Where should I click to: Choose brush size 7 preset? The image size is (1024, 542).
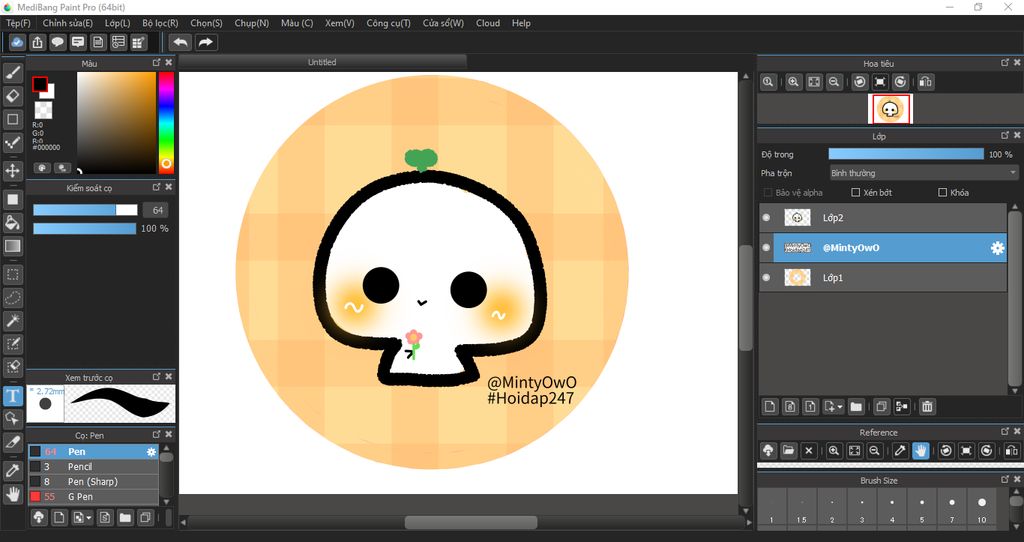[x=952, y=507]
